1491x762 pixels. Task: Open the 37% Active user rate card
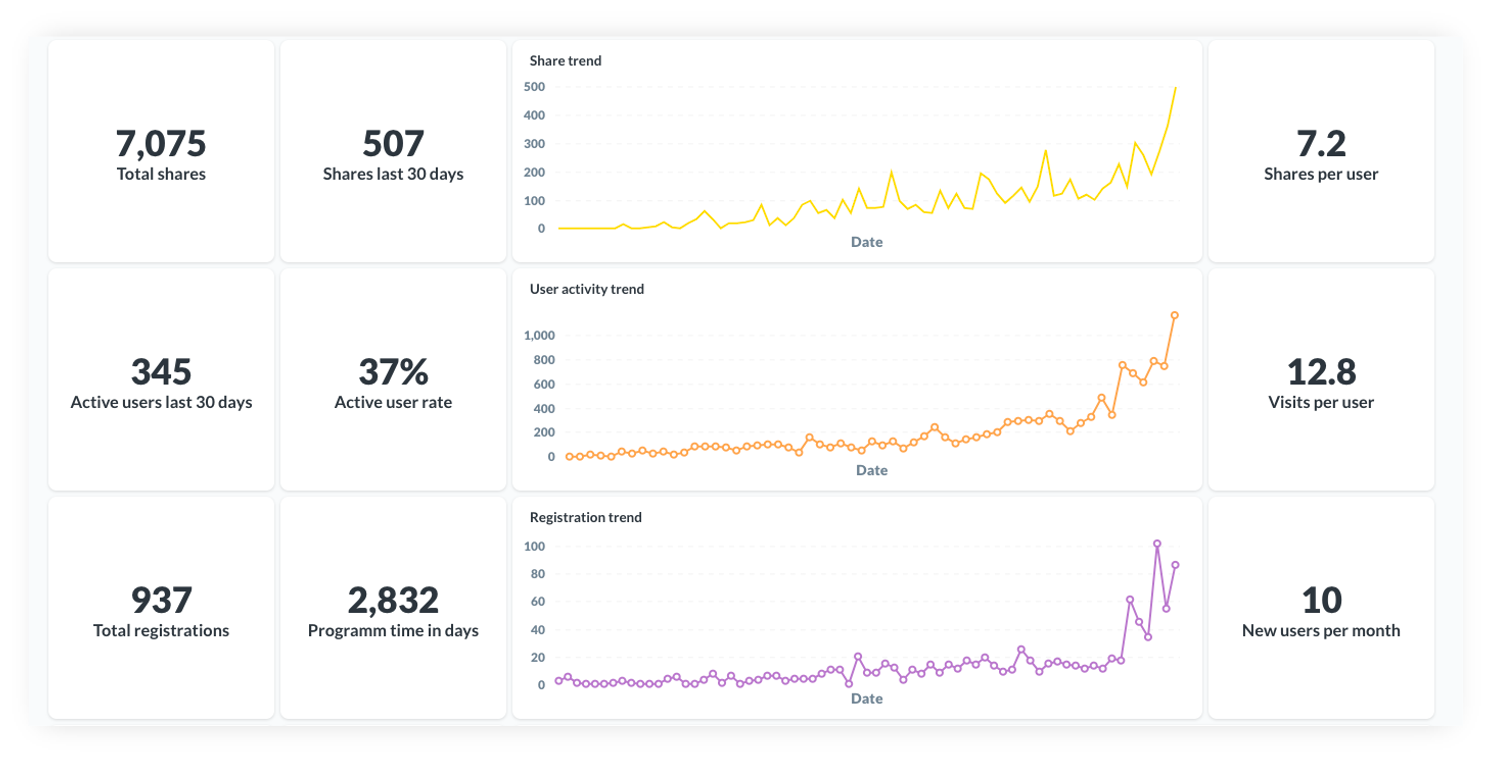(393, 381)
